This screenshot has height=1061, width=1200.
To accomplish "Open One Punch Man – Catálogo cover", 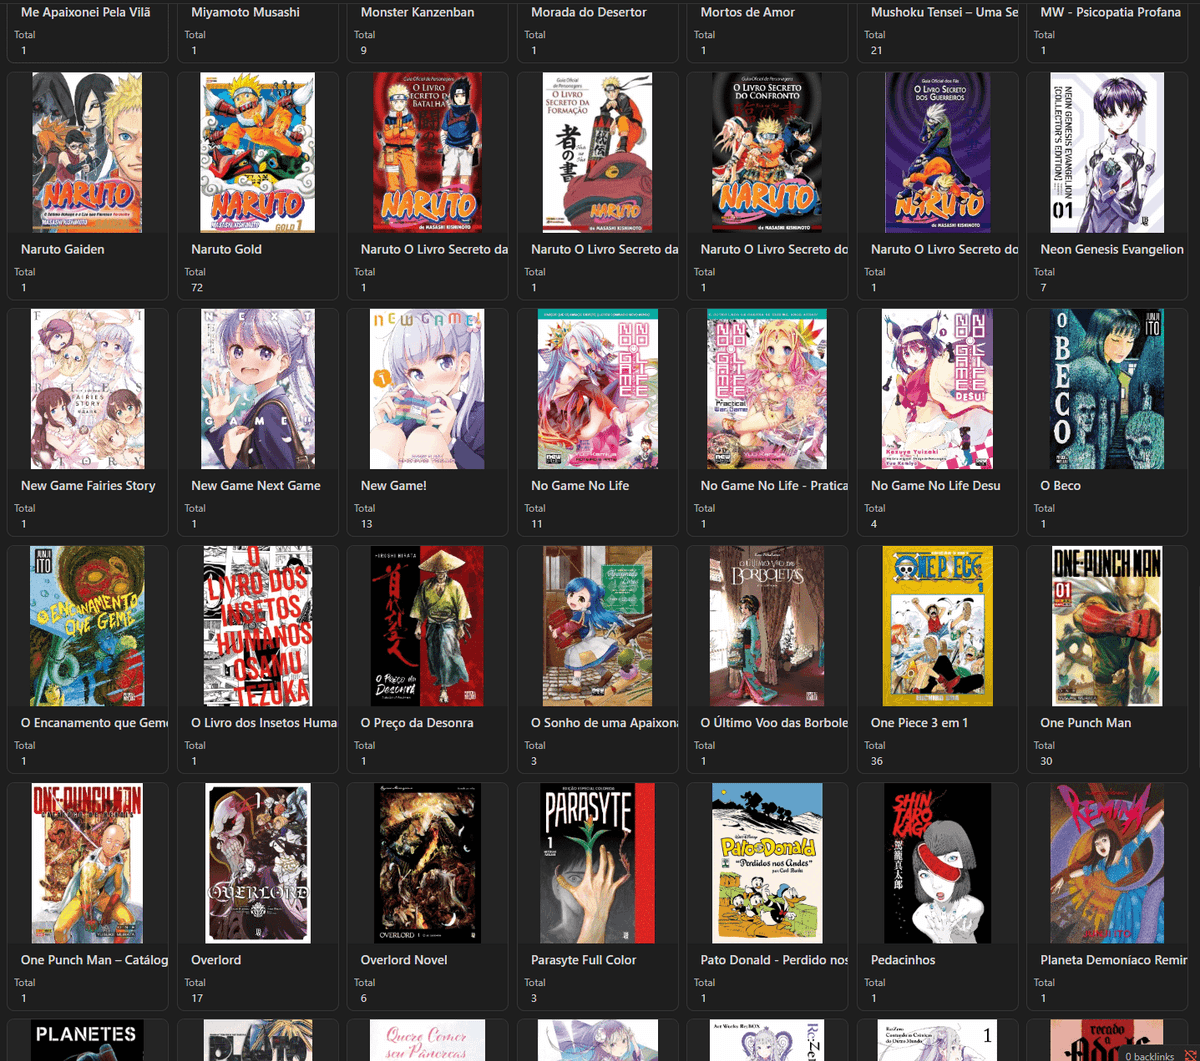I will click(x=87, y=863).
